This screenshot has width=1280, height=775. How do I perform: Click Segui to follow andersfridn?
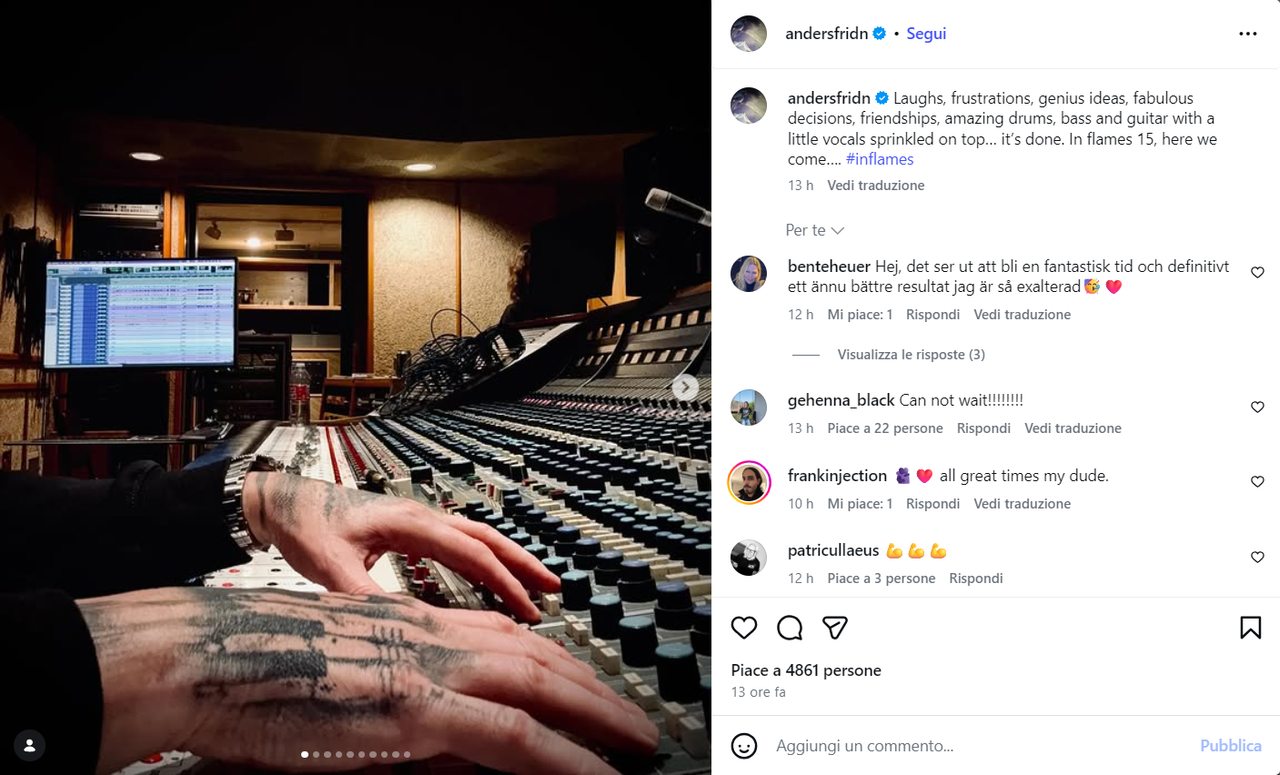tap(926, 34)
